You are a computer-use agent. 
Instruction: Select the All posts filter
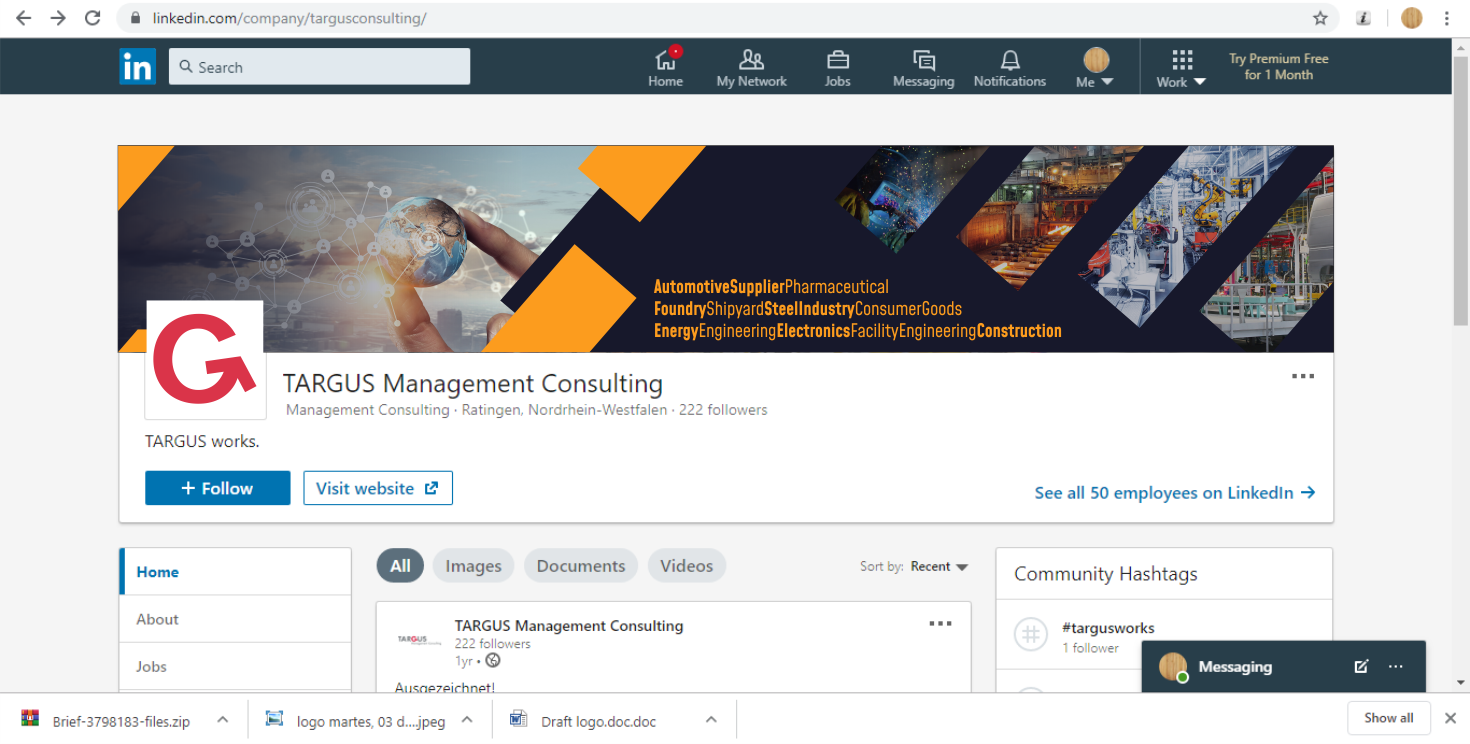pos(400,566)
